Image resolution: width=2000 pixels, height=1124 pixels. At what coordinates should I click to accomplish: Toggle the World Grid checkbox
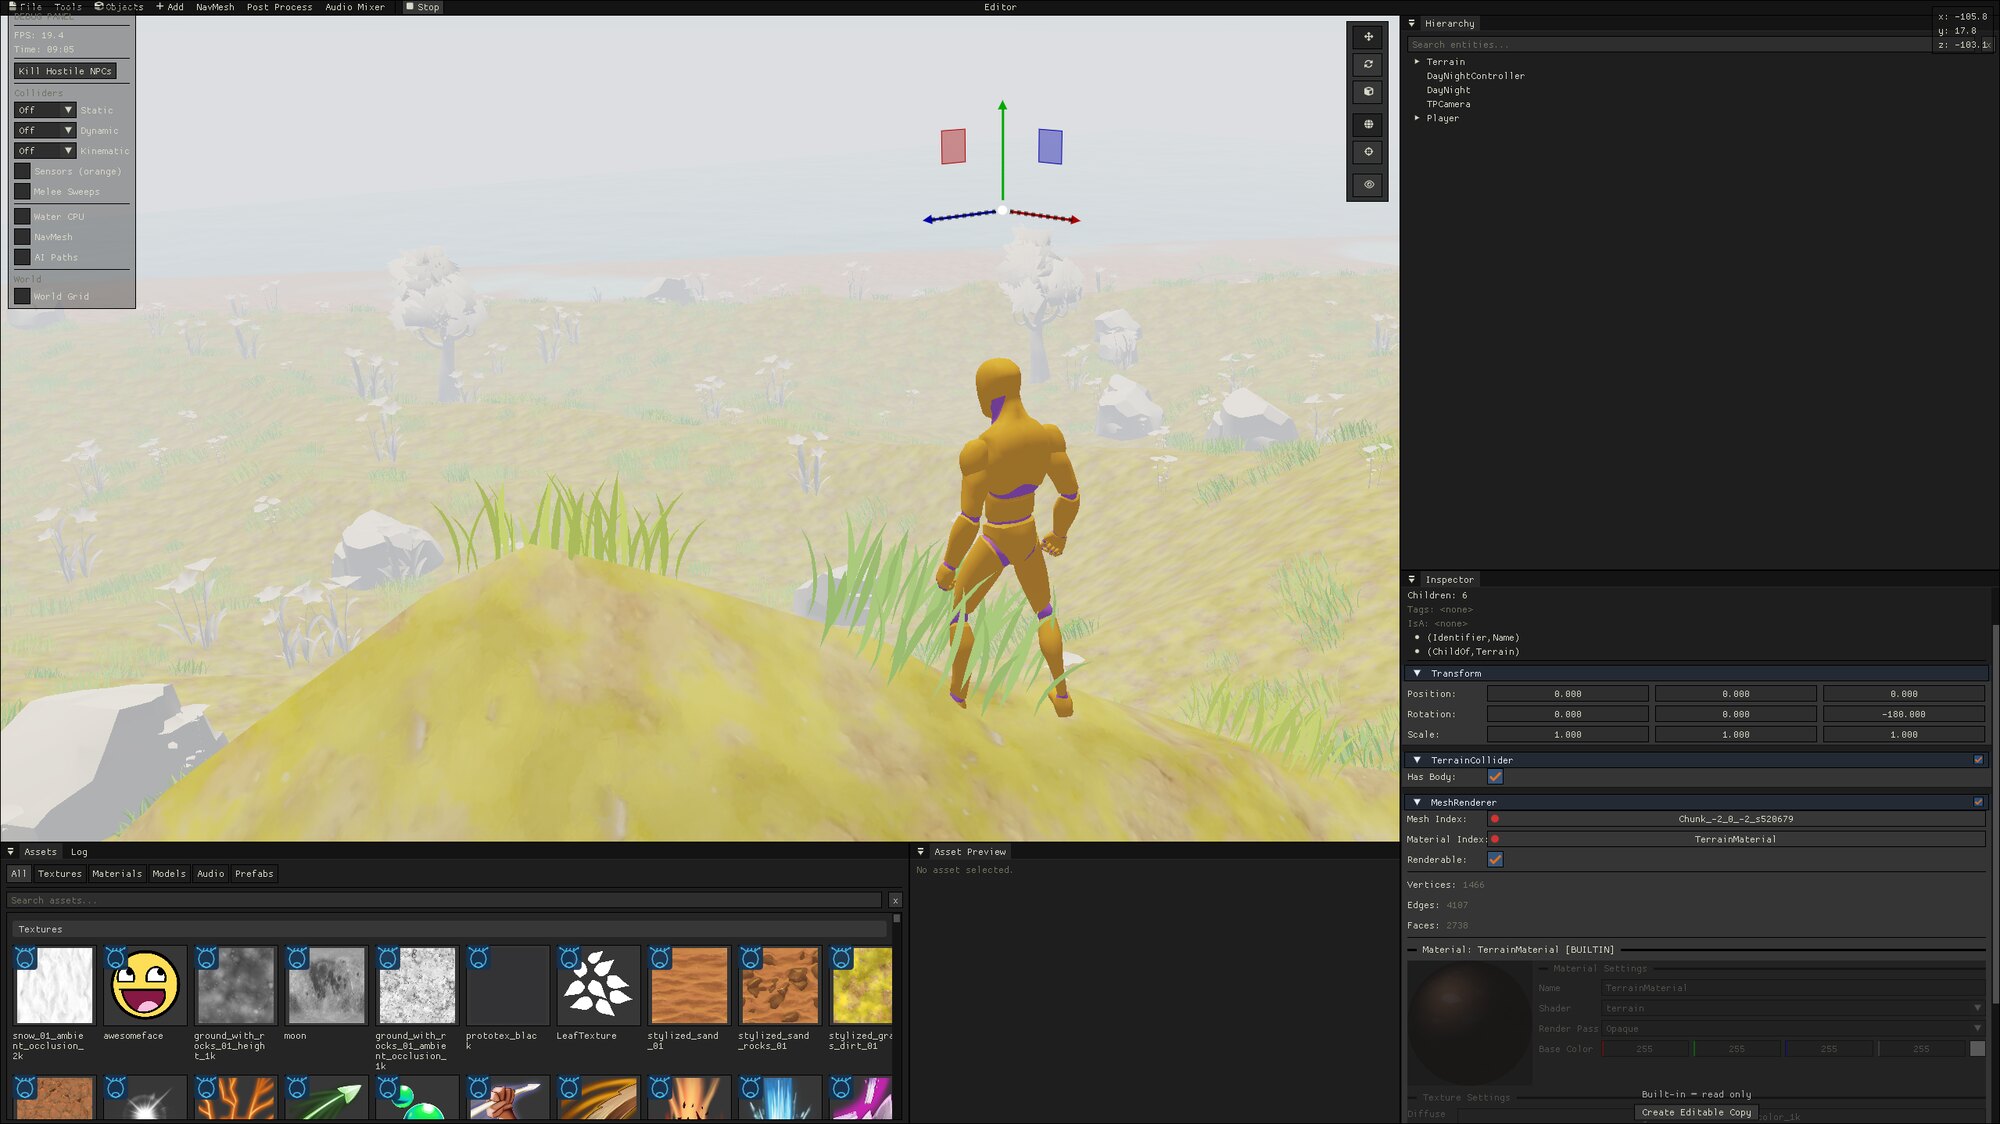tap(22, 296)
